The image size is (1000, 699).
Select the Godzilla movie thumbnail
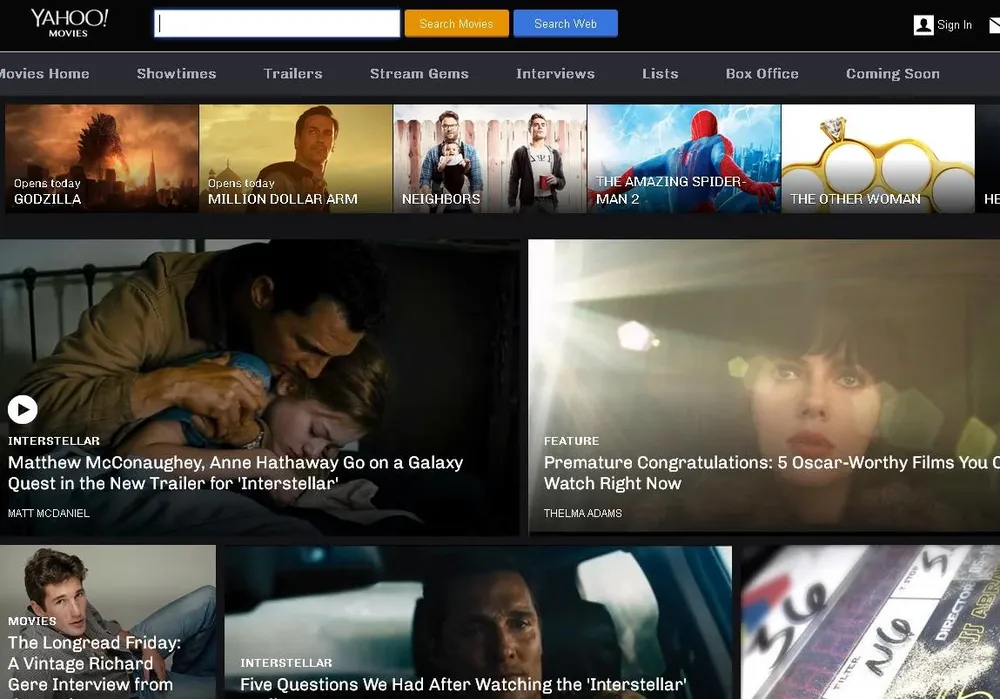click(x=102, y=158)
